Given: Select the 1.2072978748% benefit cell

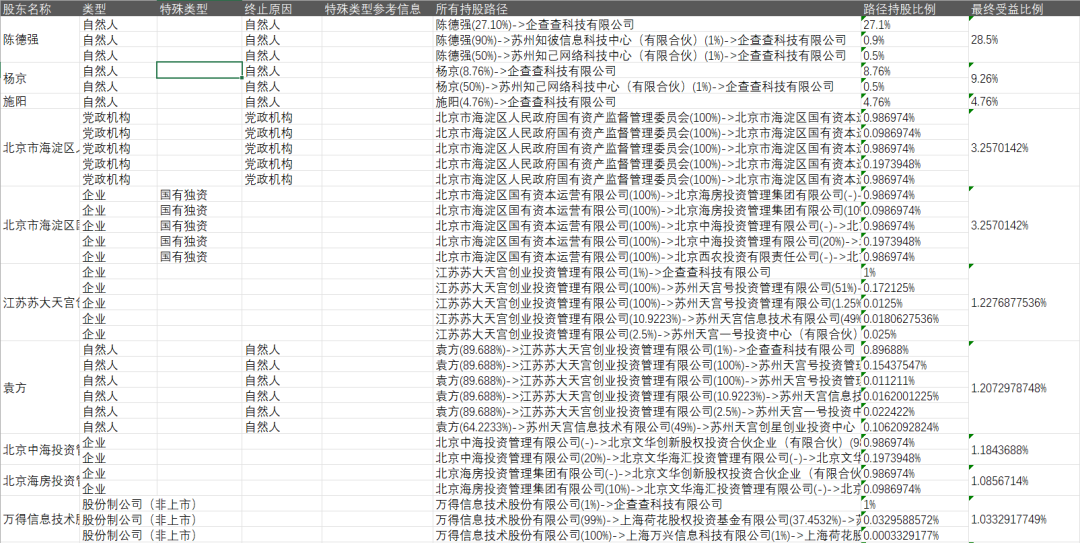Looking at the screenshot, I should (1024, 388).
